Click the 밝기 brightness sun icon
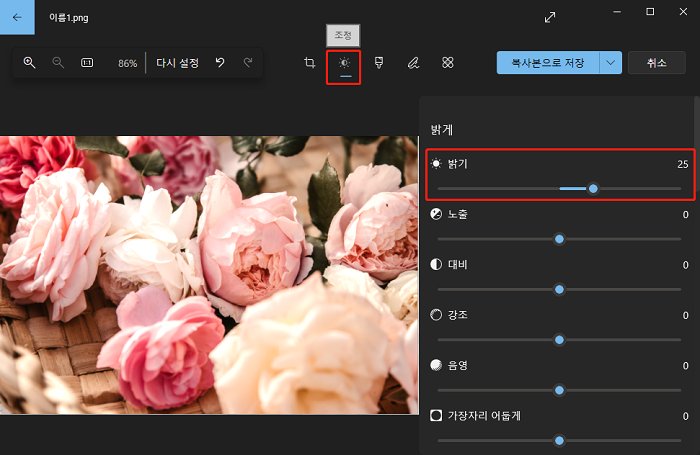The height and width of the screenshot is (455, 700). tap(436, 164)
